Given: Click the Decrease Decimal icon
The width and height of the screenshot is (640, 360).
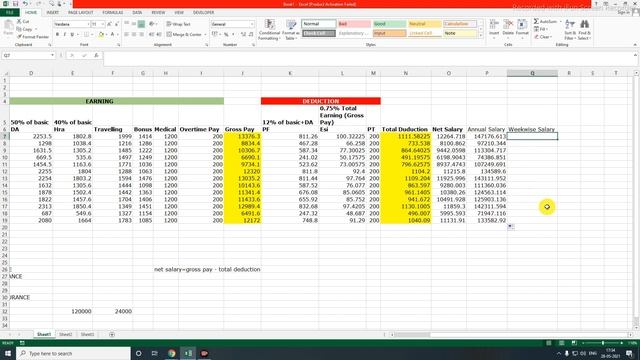Looking at the screenshot, I should click(251, 34).
